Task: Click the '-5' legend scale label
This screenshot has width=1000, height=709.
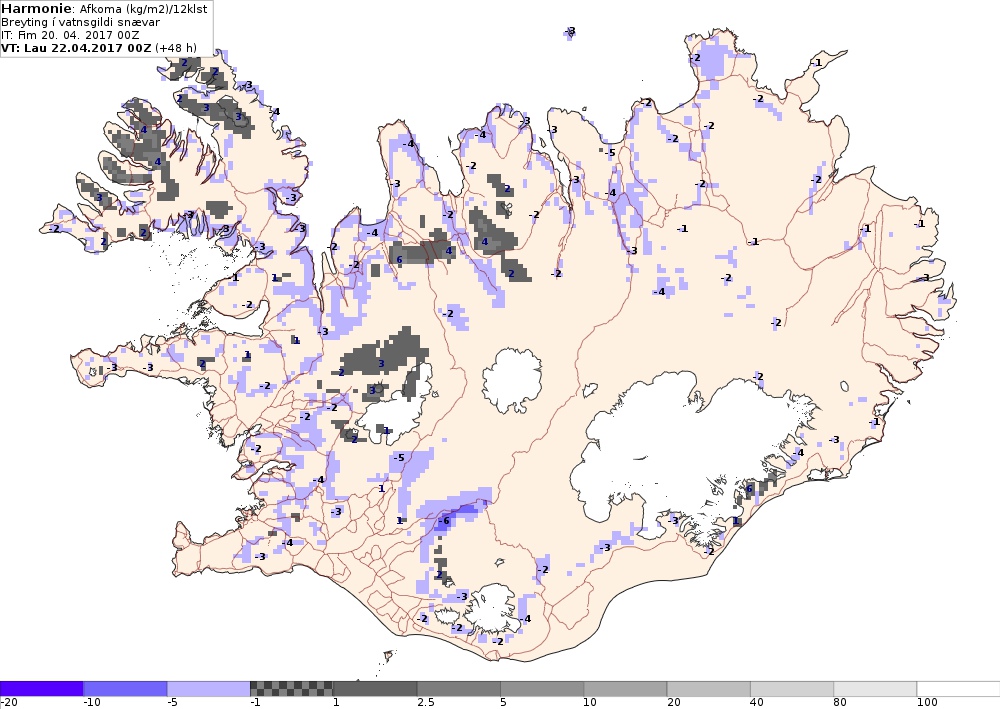Action: point(172,703)
